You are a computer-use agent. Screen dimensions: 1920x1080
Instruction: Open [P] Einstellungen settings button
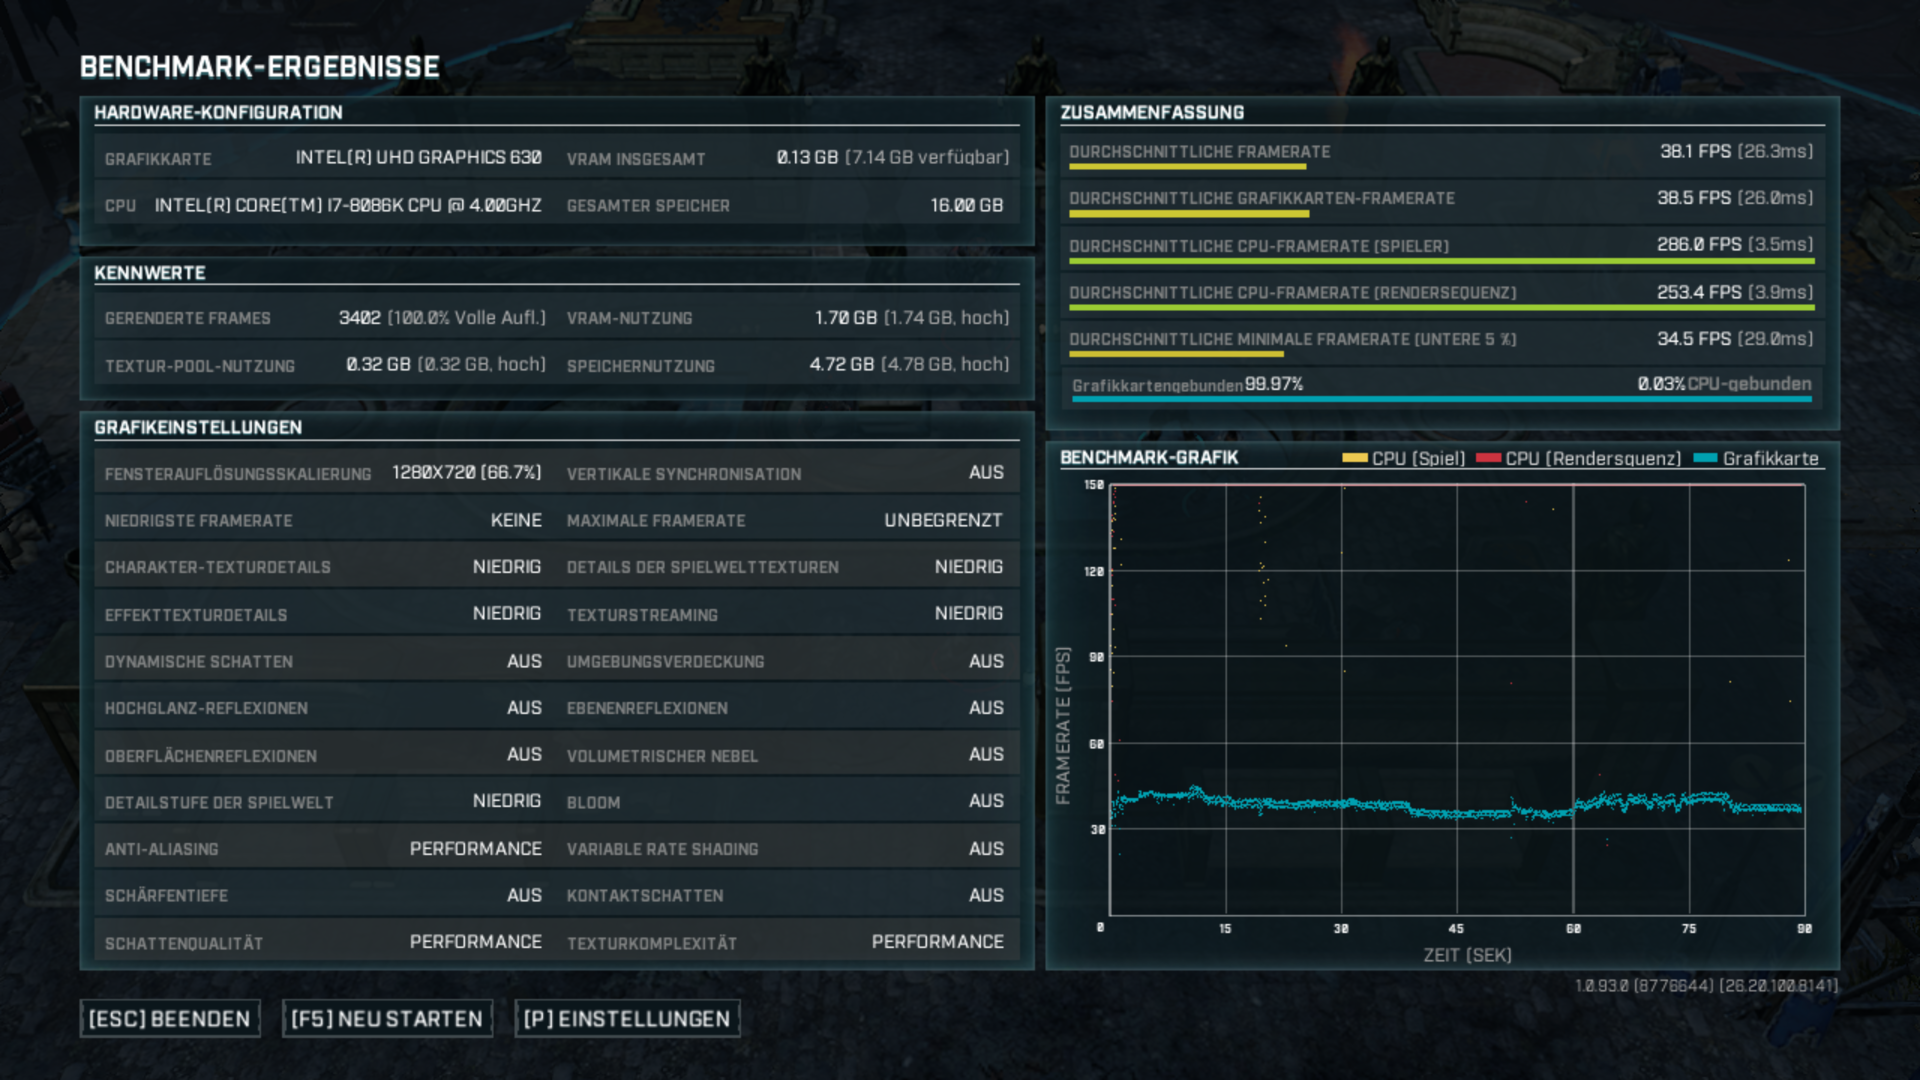pos(627,1019)
